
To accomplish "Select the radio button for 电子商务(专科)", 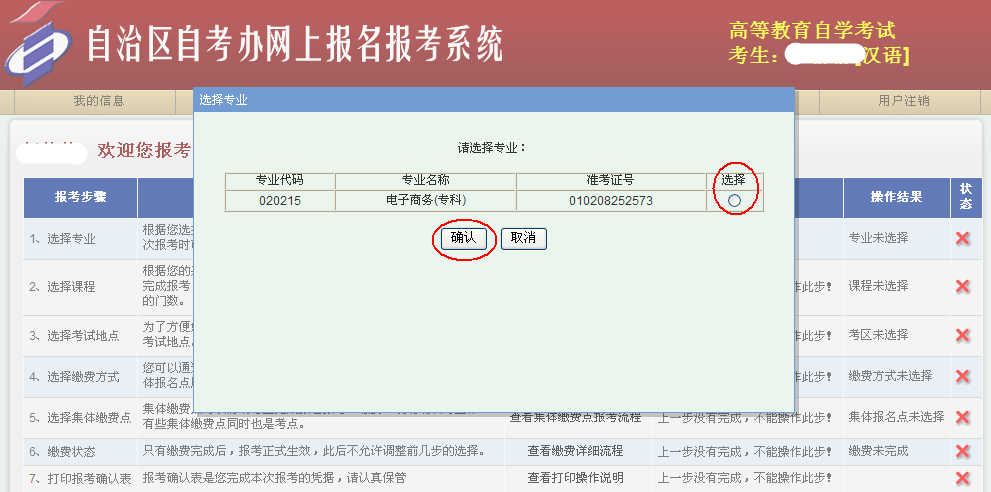I will pos(734,200).
